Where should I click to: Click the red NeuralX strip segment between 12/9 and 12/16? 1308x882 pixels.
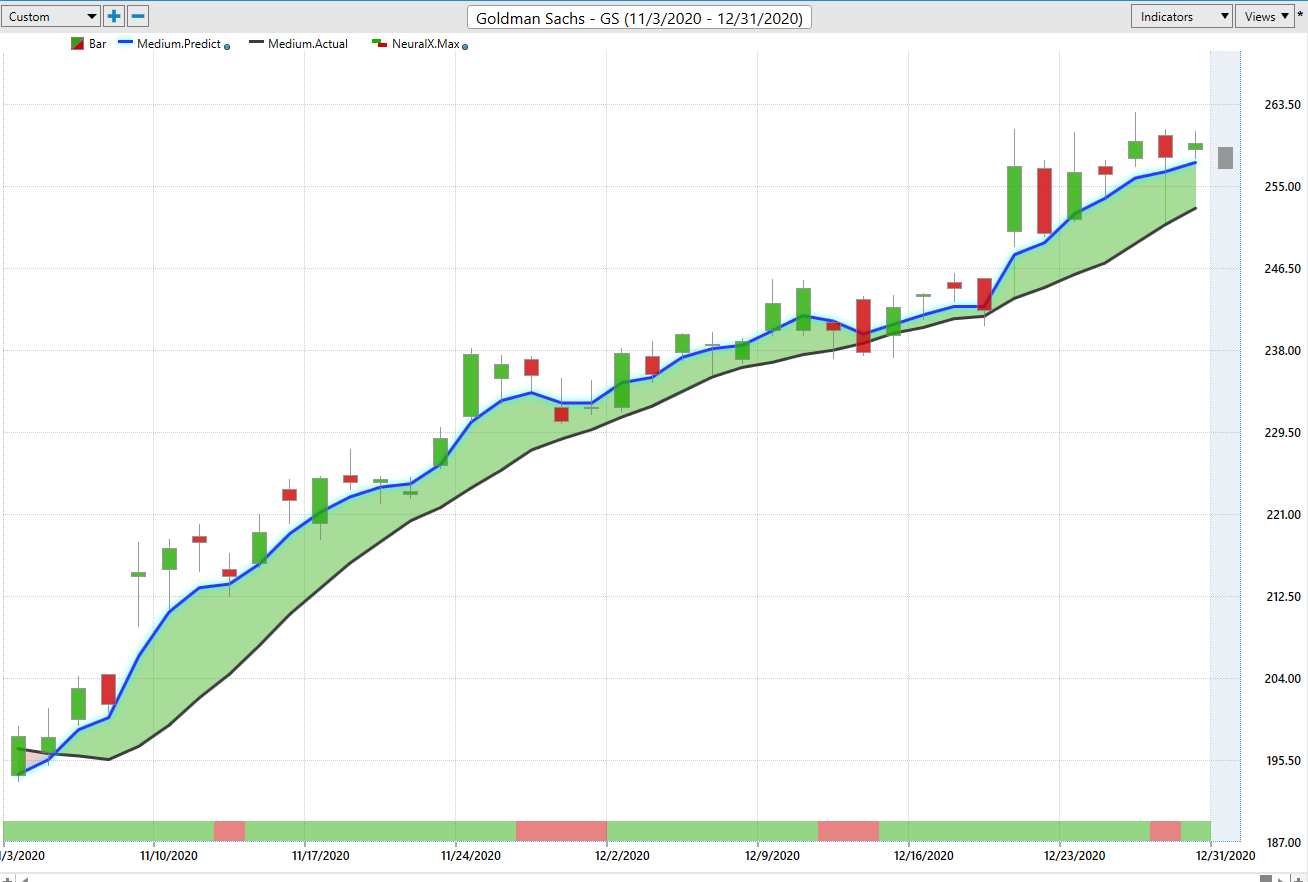848,831
